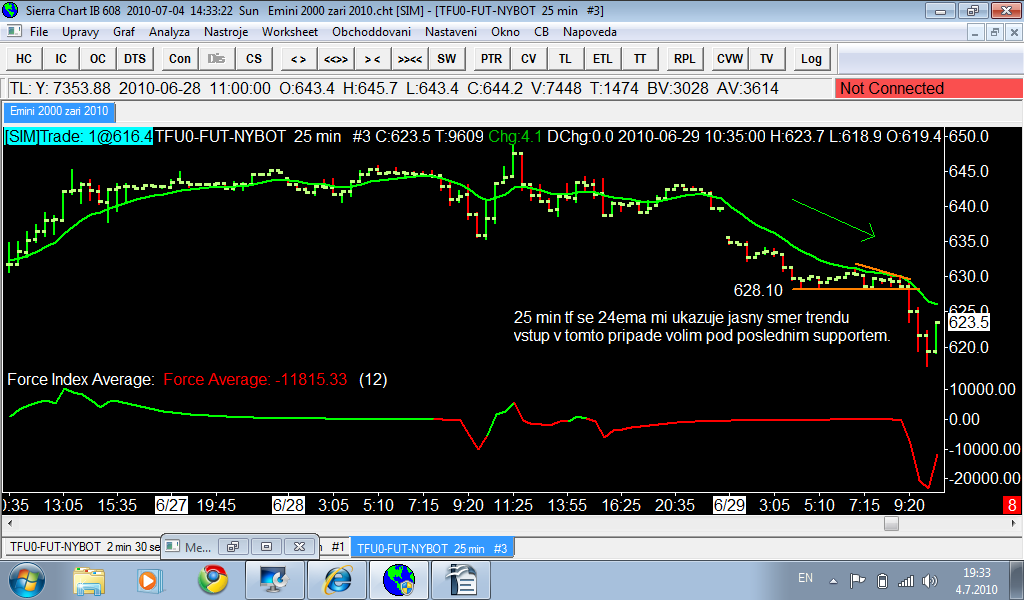Open the Graf menu
1024x600 pixels.
(x=123, y=32)
